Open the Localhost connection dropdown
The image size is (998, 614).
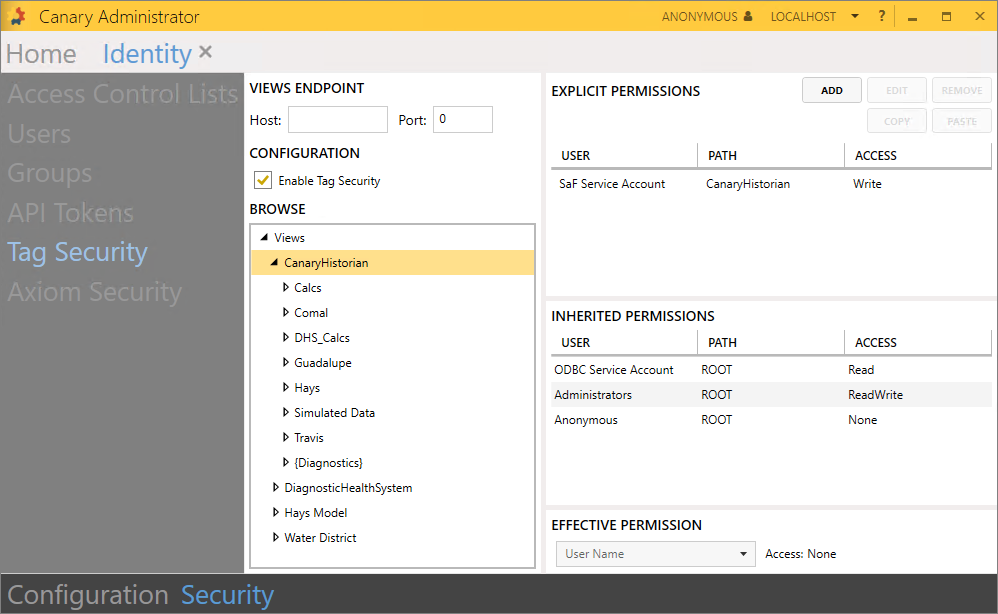click(x=855, y=16)
